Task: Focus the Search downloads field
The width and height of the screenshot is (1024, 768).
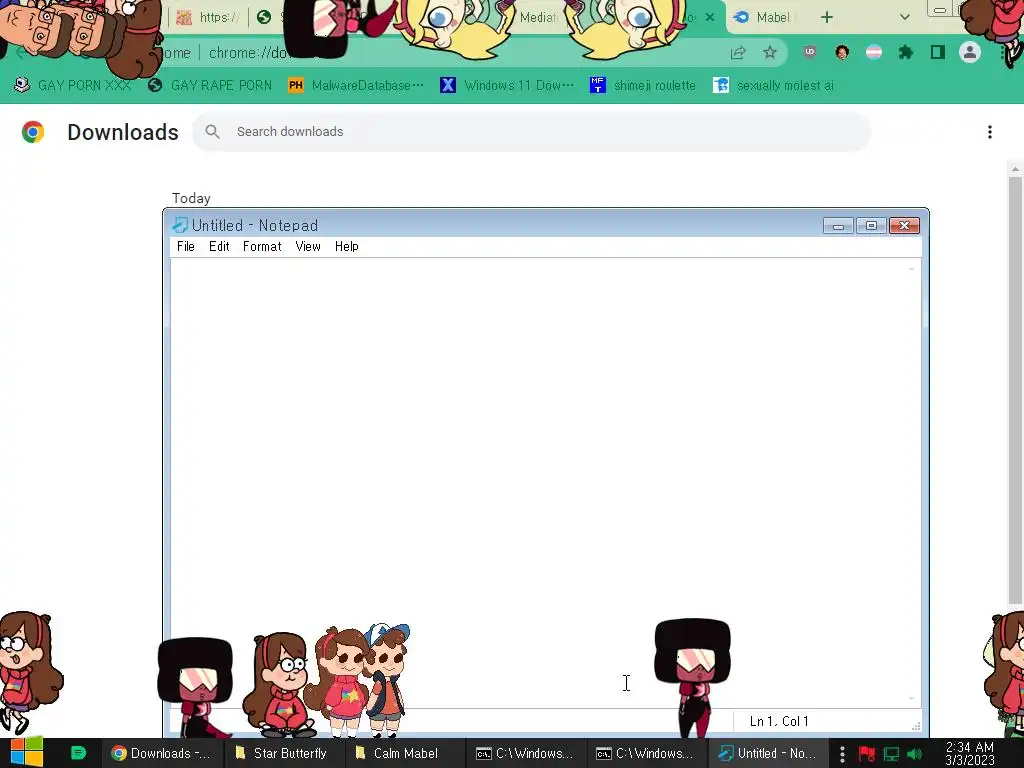Action: click(531, 132)
